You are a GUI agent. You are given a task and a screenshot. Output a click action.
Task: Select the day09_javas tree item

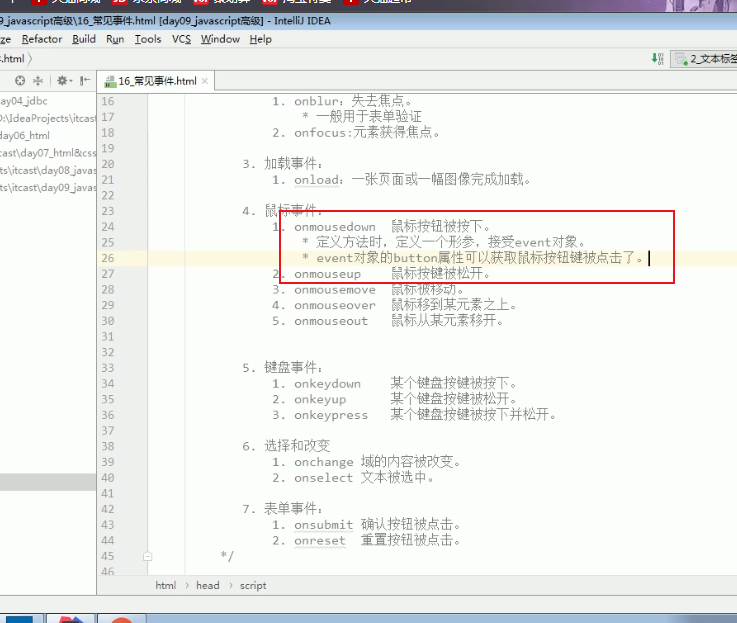(47, 188)
